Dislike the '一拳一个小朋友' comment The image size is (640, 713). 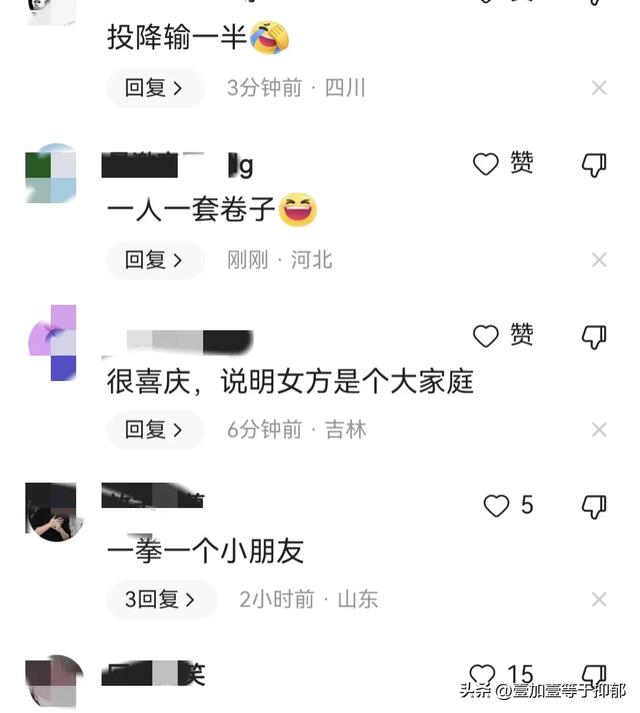coord(594,507)
